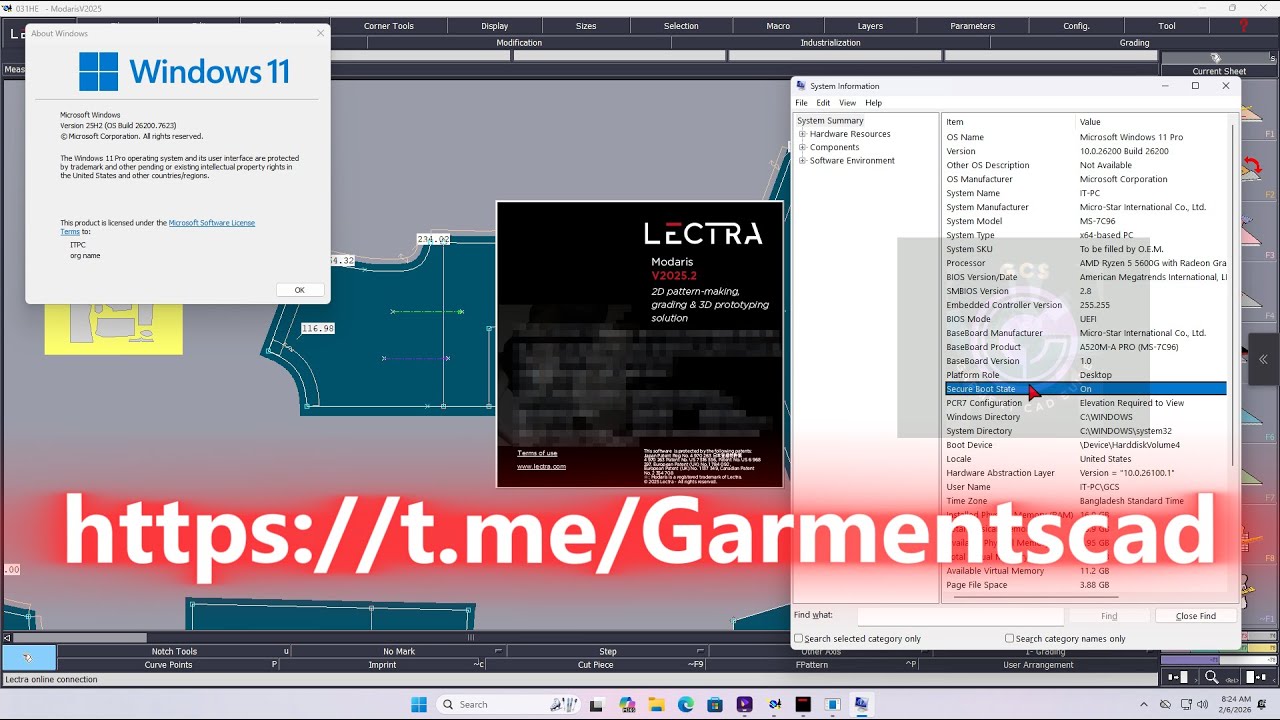Open Task View on the taskbar

click(598, 704)
